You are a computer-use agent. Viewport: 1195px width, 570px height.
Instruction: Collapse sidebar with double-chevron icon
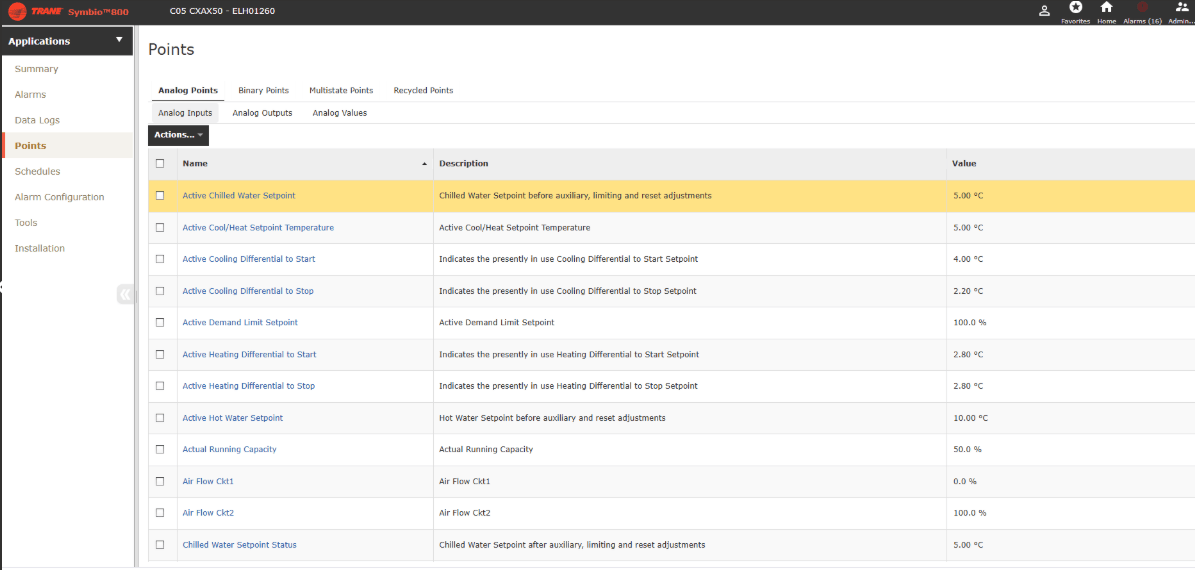pyautogui.click(x=125, y=294)
